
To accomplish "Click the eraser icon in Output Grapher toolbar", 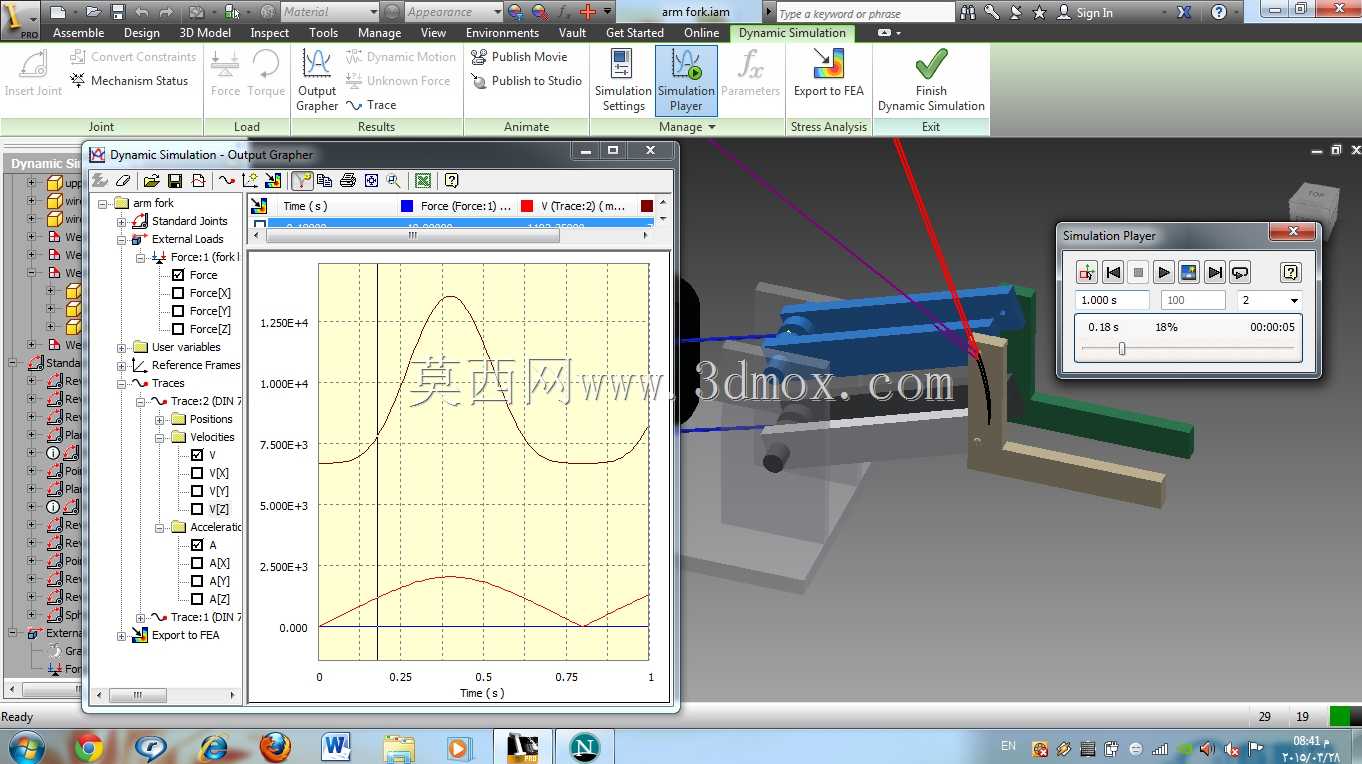I will tap(123, 181).
